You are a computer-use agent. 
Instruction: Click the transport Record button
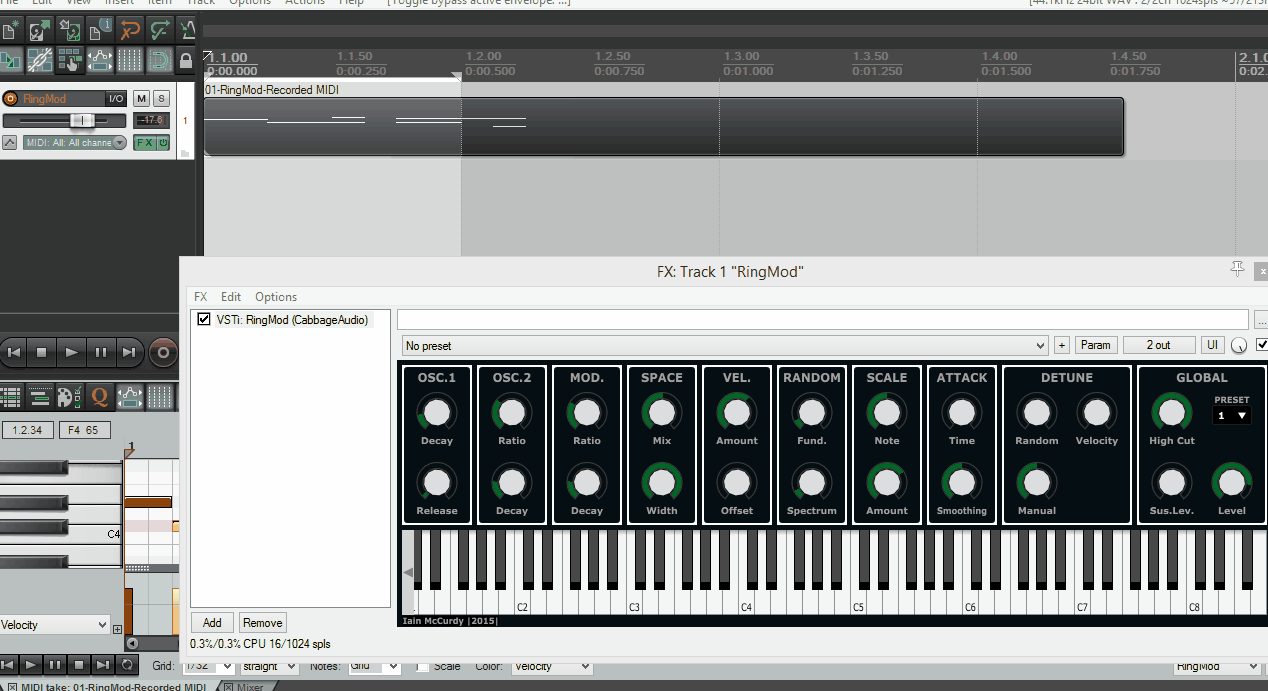click(163, 352)
